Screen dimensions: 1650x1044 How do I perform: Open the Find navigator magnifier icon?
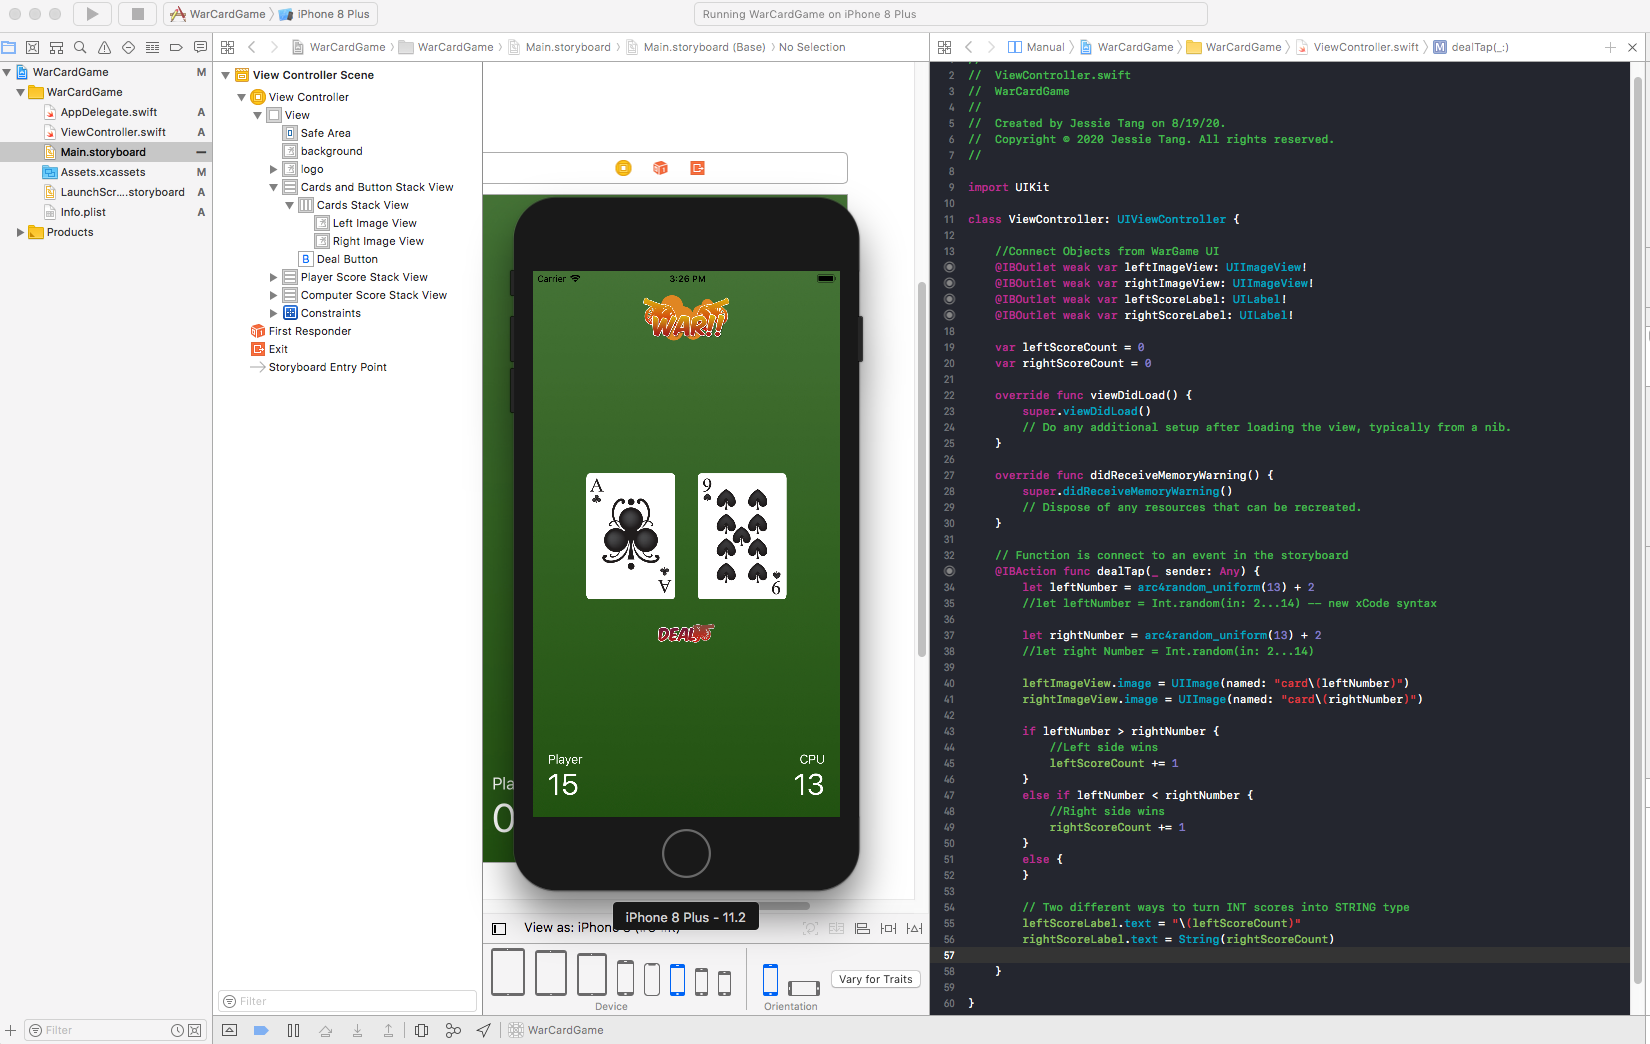coord(80,47)
